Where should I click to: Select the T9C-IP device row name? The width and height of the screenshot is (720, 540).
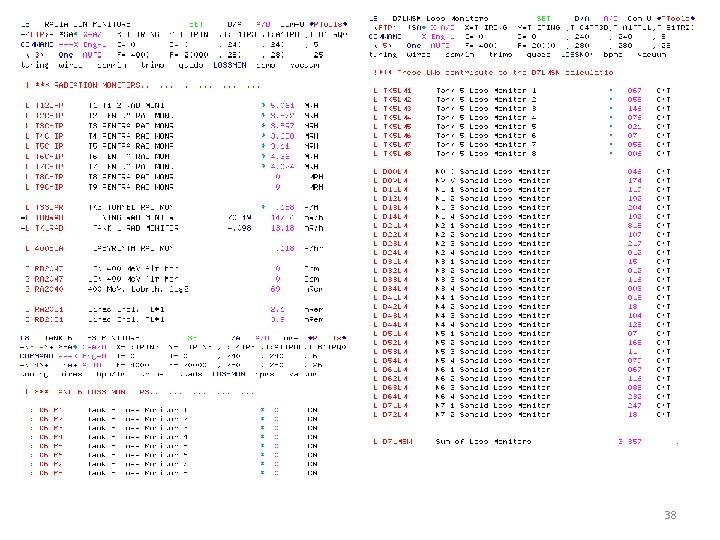coord(49,187)
